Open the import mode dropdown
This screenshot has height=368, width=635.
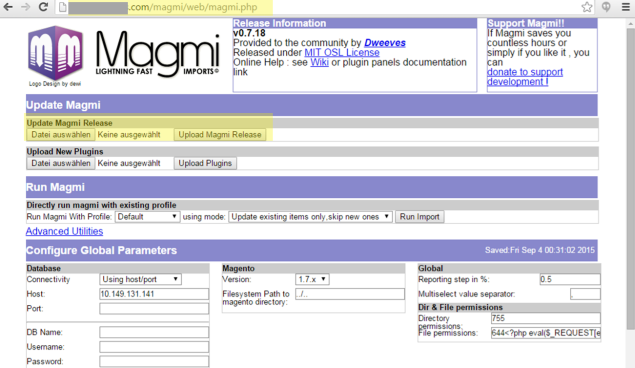point(310,217)
